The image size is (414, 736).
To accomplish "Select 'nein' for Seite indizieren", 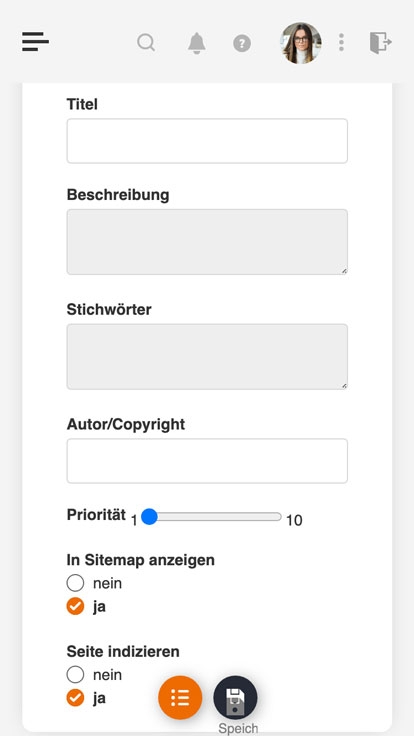I will click(x=75, y=675).
